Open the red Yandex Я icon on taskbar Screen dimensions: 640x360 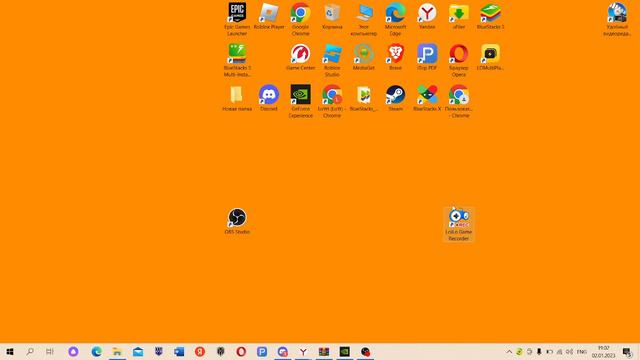click(200, 351)
